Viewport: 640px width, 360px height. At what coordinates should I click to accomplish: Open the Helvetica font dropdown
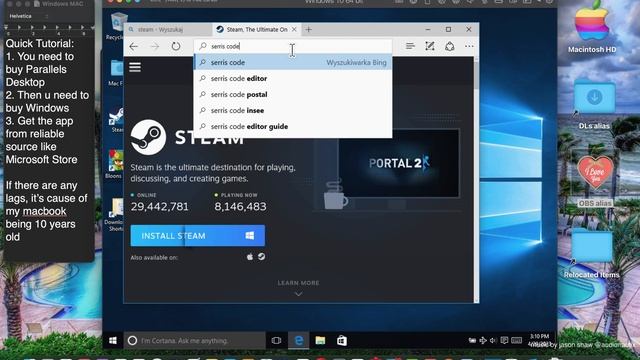pos(28,16)
